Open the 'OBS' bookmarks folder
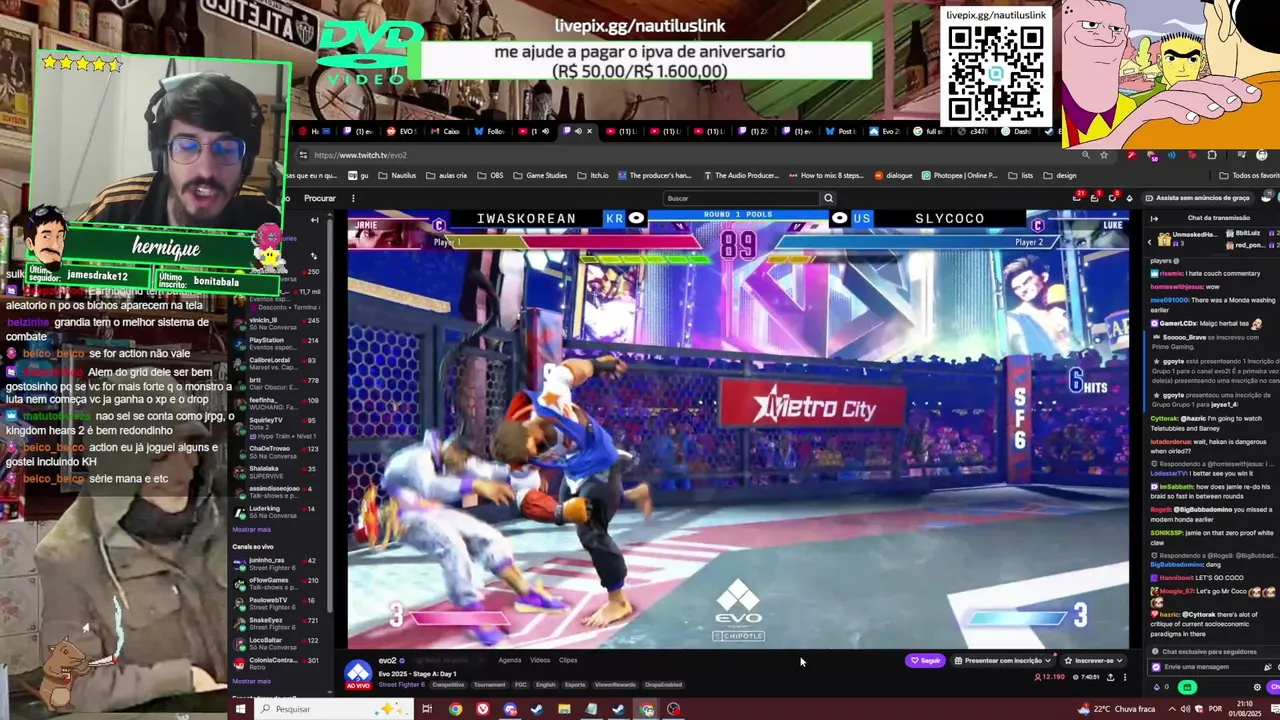 (491, 175)
